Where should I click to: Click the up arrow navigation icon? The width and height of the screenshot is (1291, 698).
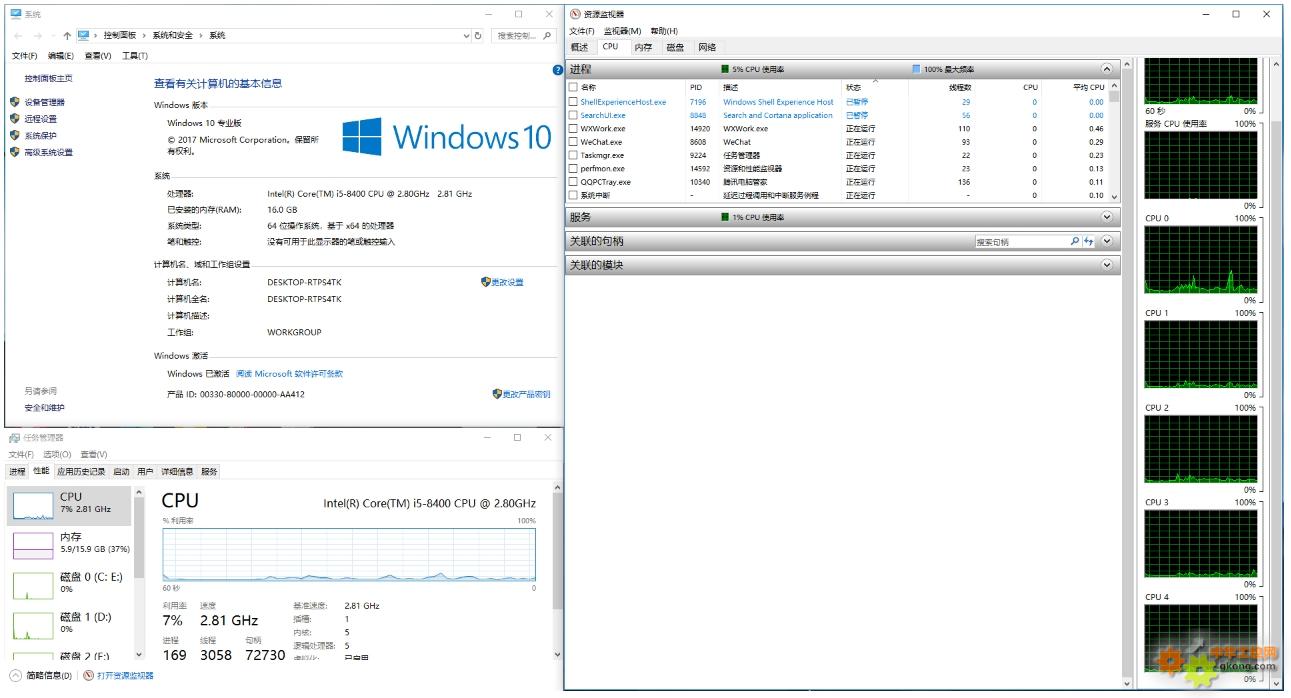67,35
